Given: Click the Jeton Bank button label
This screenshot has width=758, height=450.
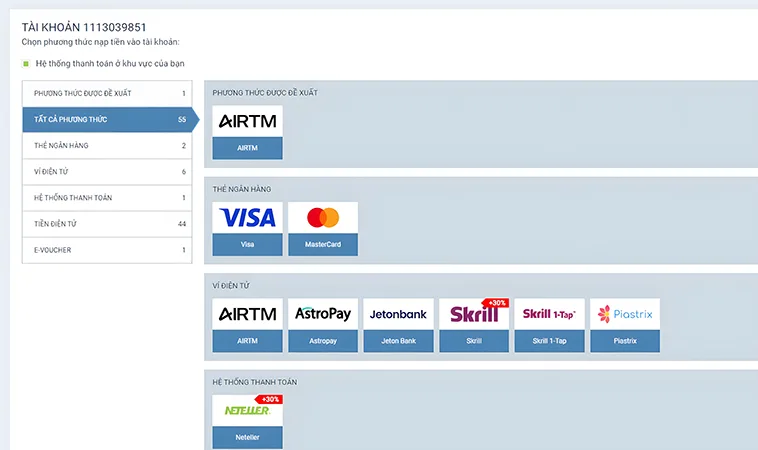Looking at the screenshot, I should (398, 341).
